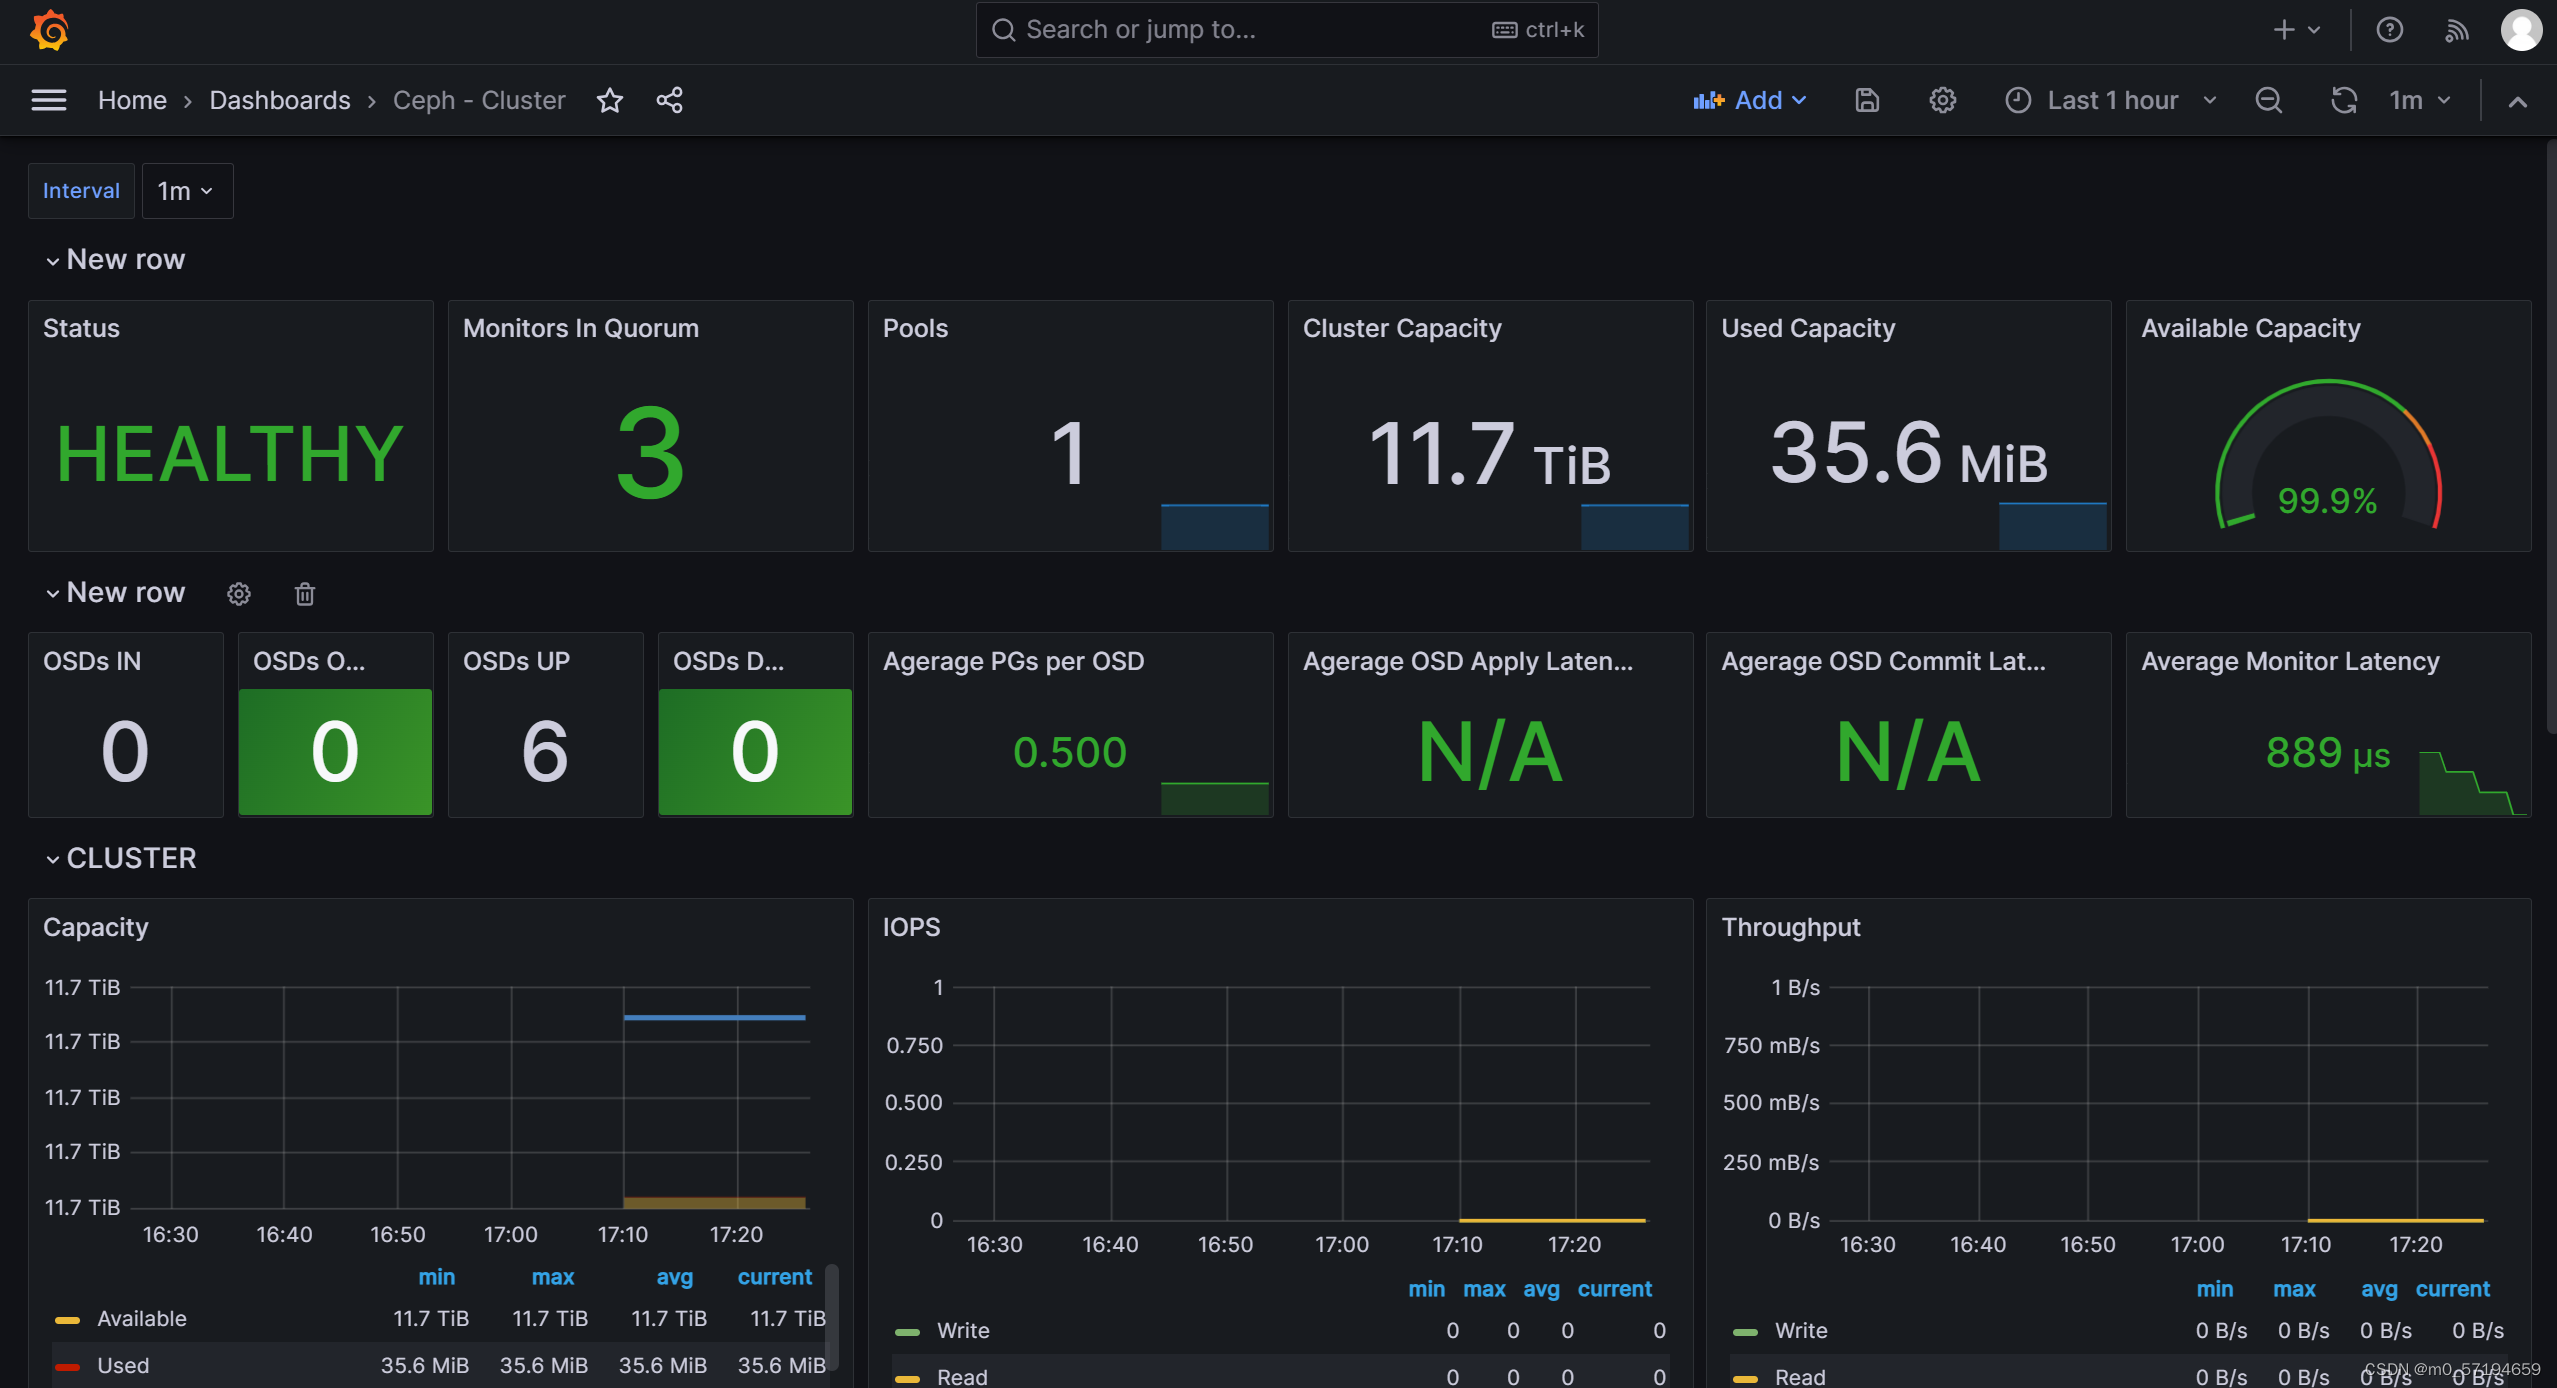The width and height of the screenshot is (2557, 1388).
Task: Delete the second New row with the trash icon
Action: (305, 594)
